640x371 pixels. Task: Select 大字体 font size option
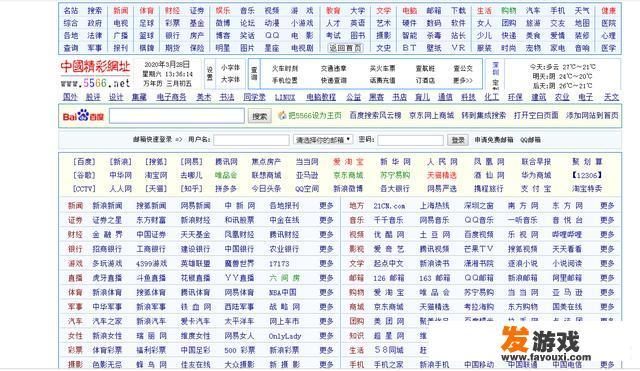pyautogui.click(x=230, y=79)
